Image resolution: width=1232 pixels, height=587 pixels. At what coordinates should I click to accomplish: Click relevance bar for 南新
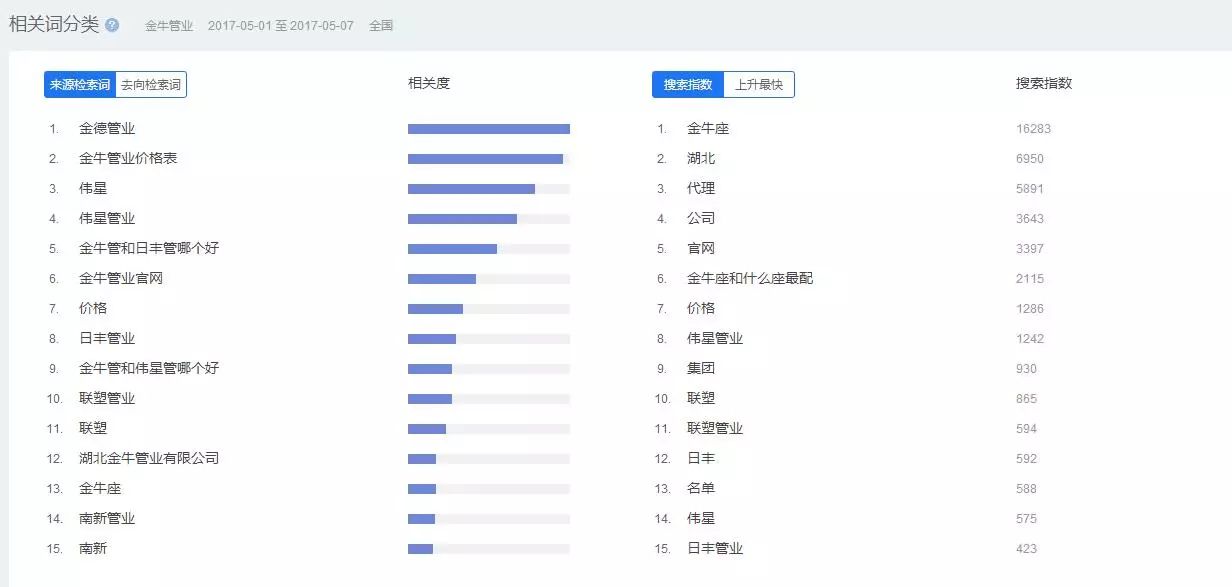coord(489,549)
